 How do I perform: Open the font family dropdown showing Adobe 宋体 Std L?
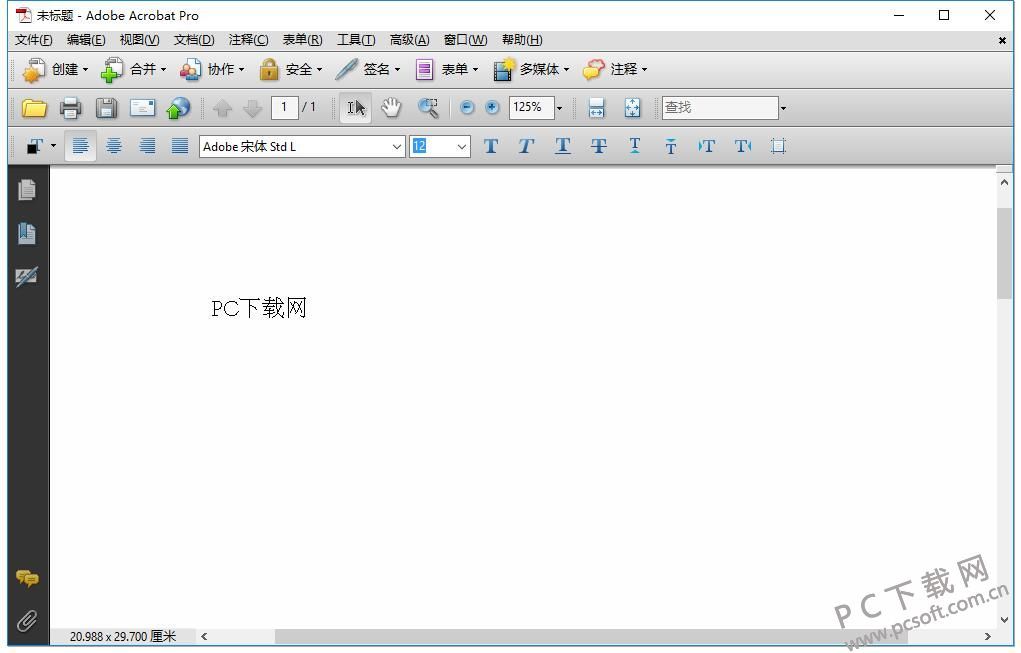tap(396, 146)
